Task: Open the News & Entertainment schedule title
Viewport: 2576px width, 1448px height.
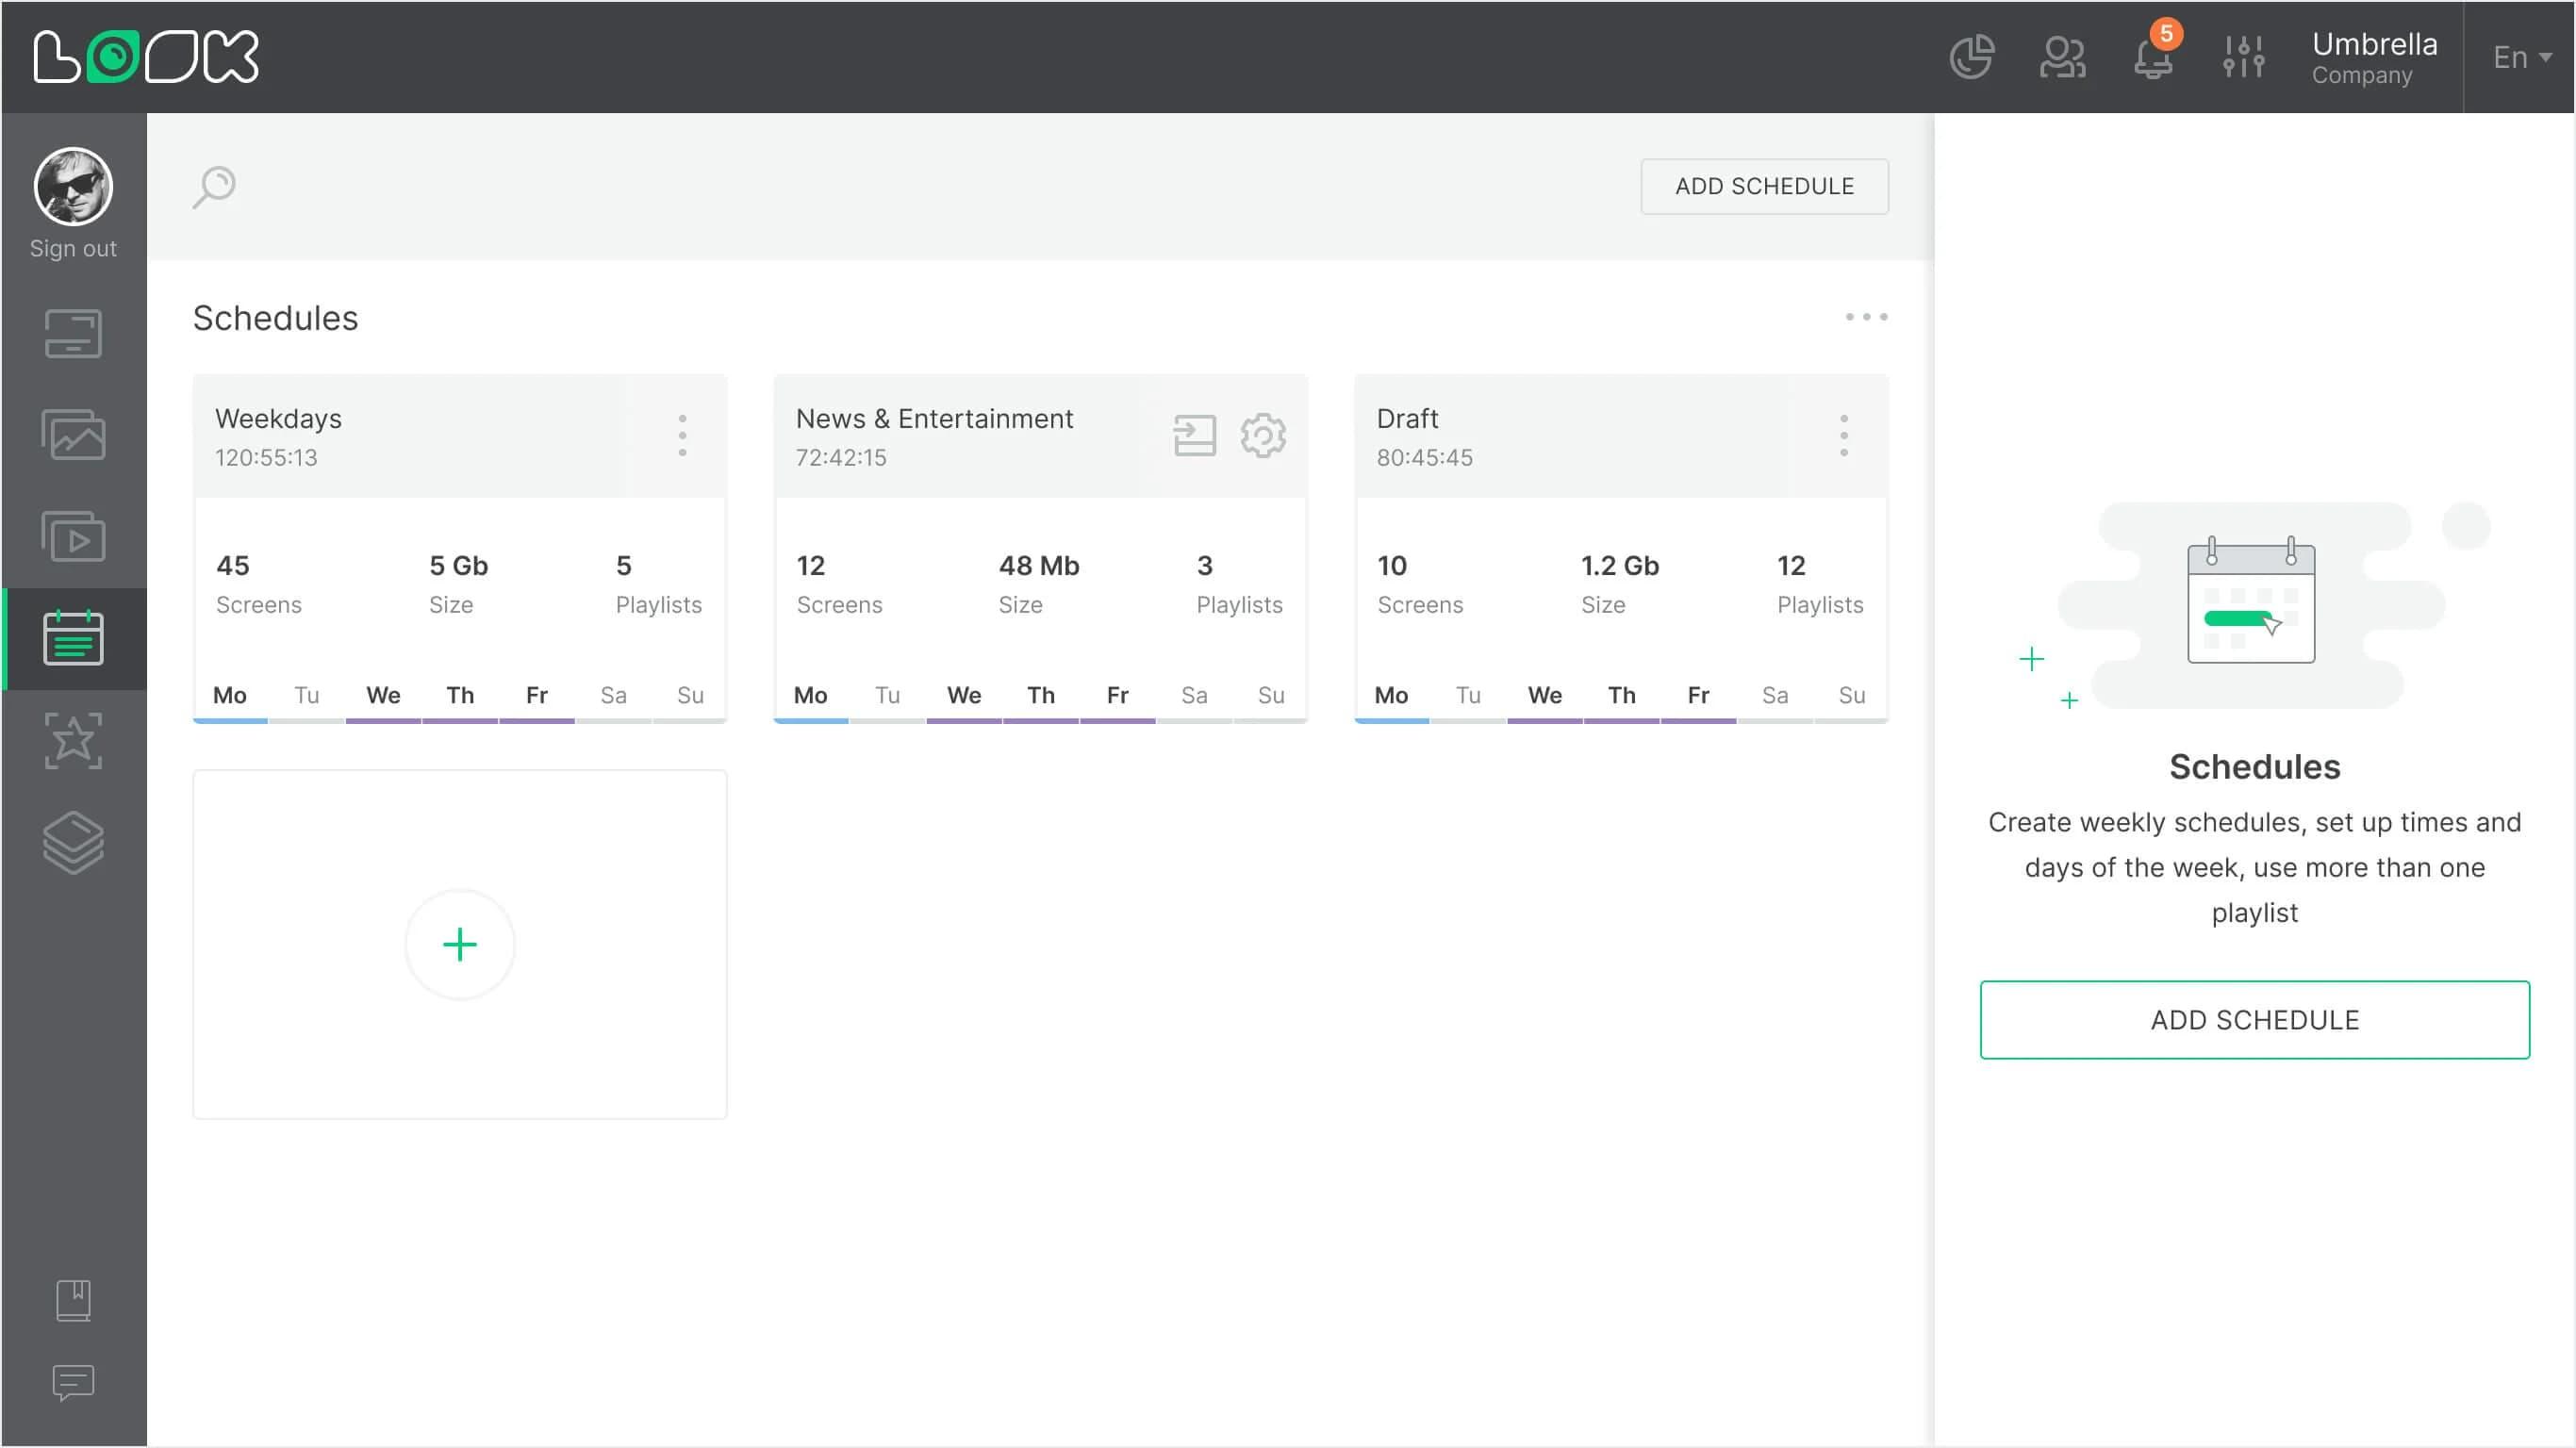Action: [x=934, y=419]
